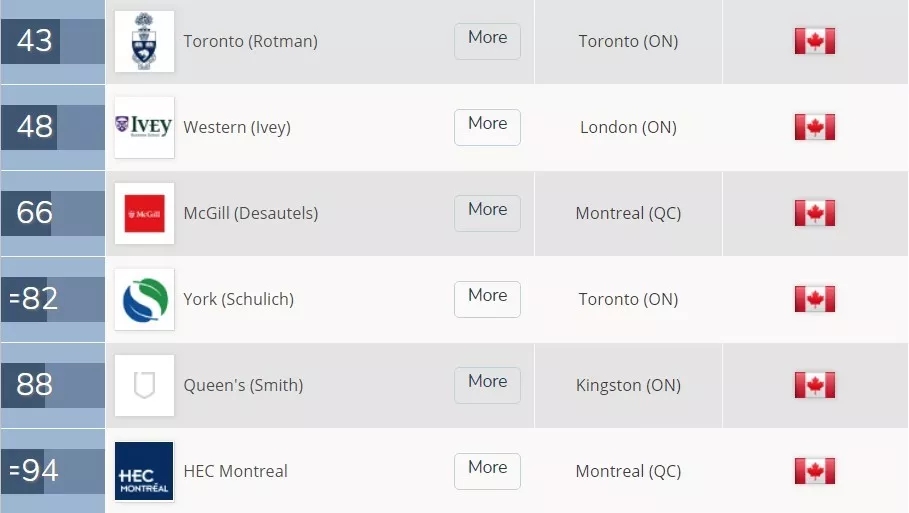The width and height of the screenshot is (909, 513).
Task: Expand More details for Western (Ivey)
Action: 487,127
